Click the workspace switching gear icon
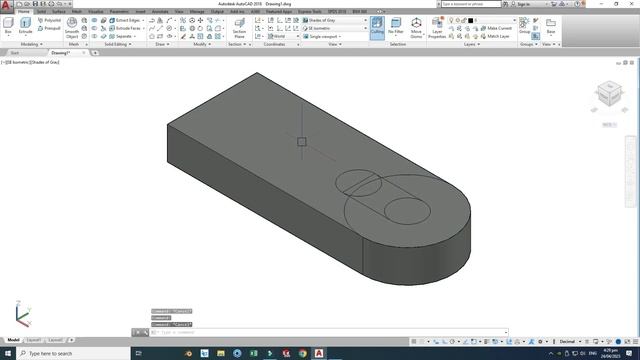 tap(540, 341)
